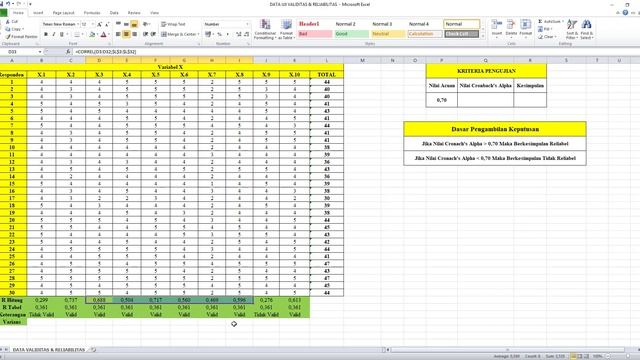This screenshot has width=640, height=360.
Task: Click the AutoSum sigma icon
Action: (x=540, y=21)
